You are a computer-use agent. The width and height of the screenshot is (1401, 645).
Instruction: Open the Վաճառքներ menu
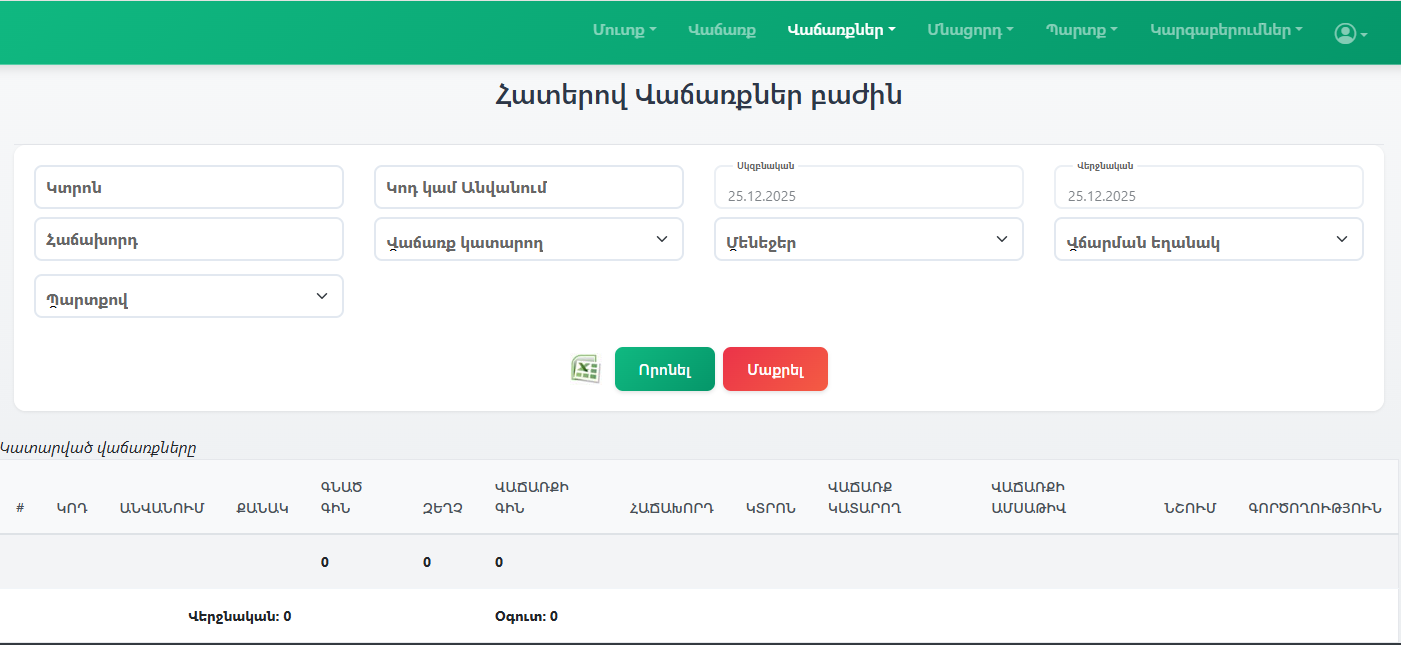tap(841, 30)
